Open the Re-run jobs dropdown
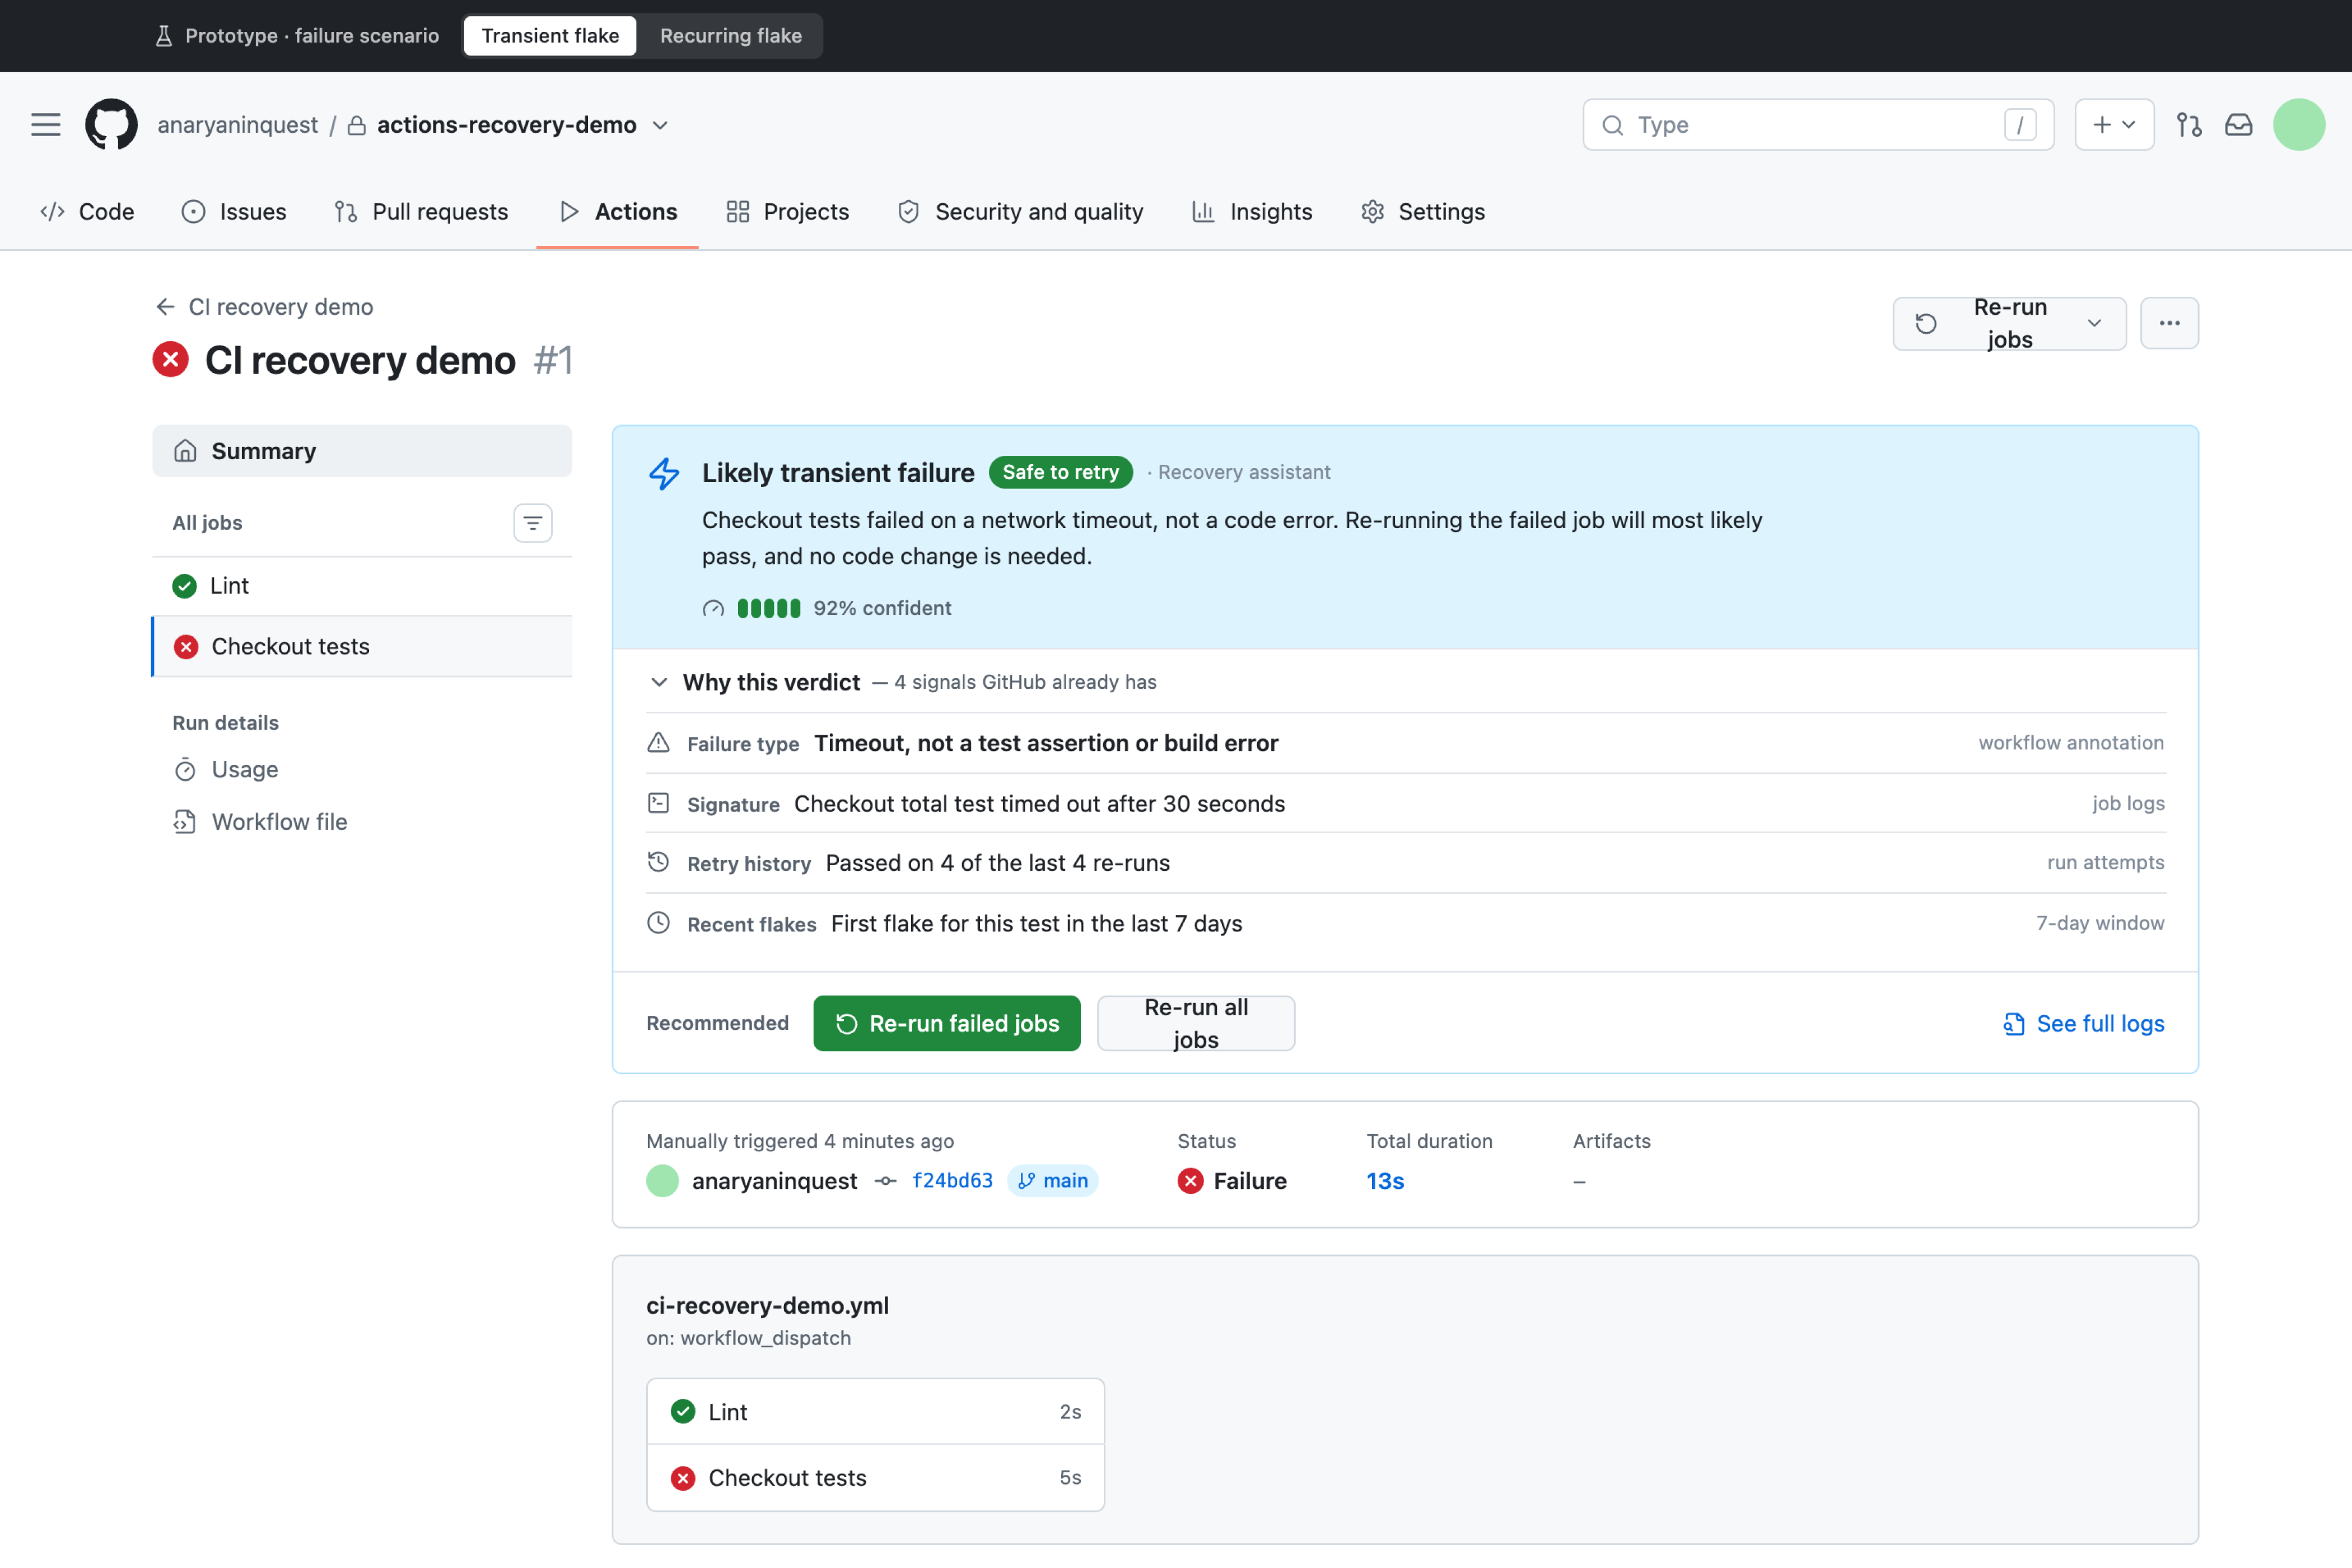 (x=2009, y=323)
